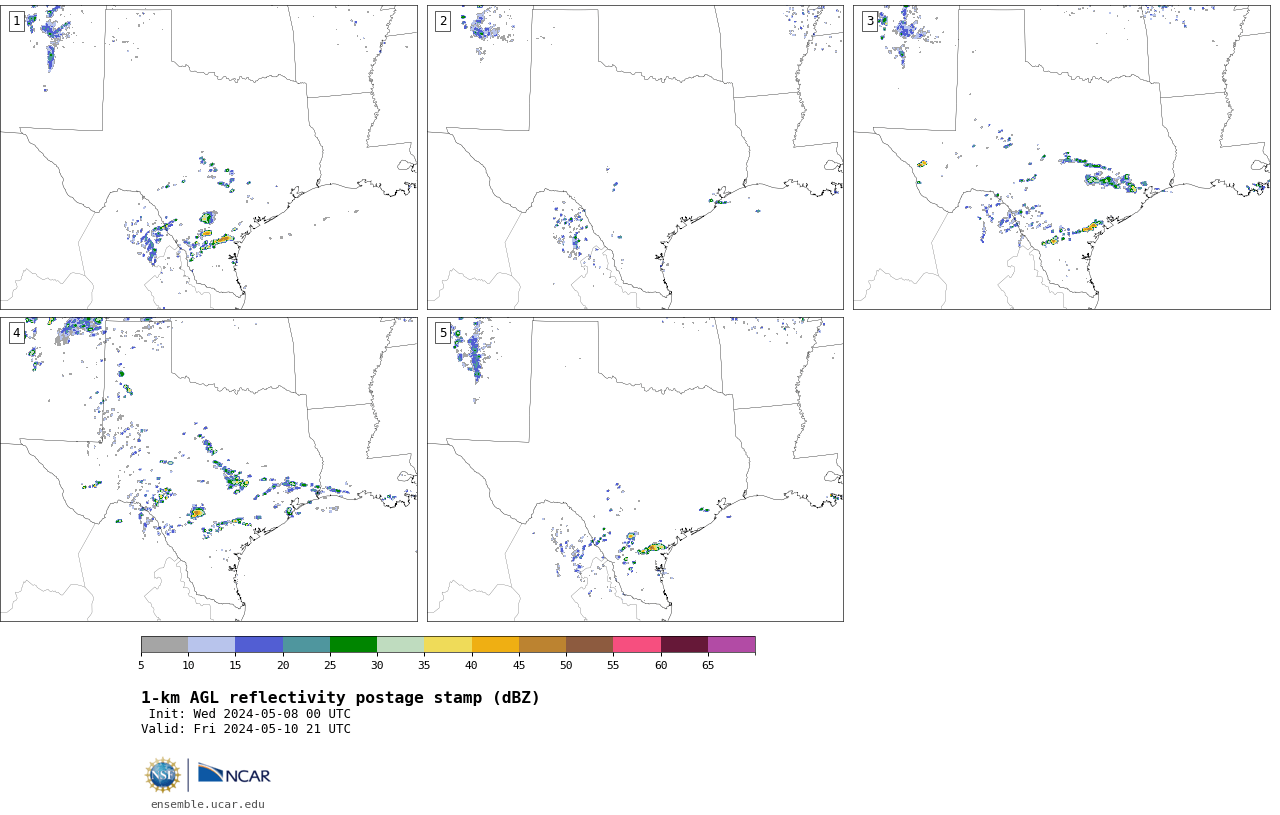
Task: Click the Init: Wed 2024-05-08 00 UTC line
Action: click(x=250, y=714)
